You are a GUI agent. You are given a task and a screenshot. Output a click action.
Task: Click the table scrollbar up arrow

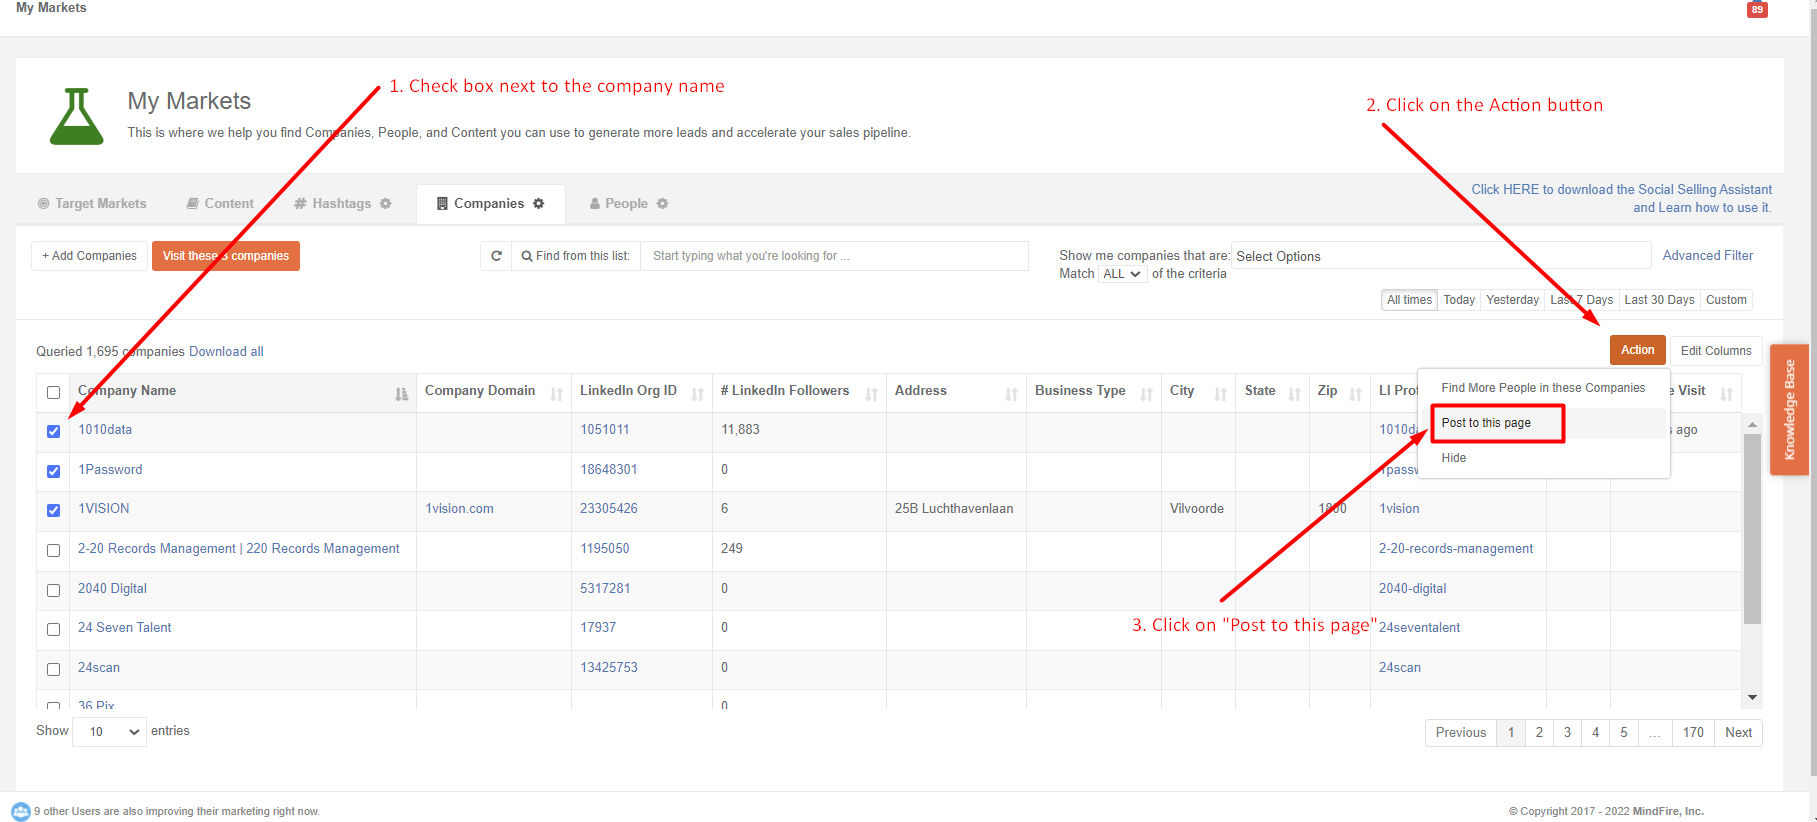[1752, 424]
